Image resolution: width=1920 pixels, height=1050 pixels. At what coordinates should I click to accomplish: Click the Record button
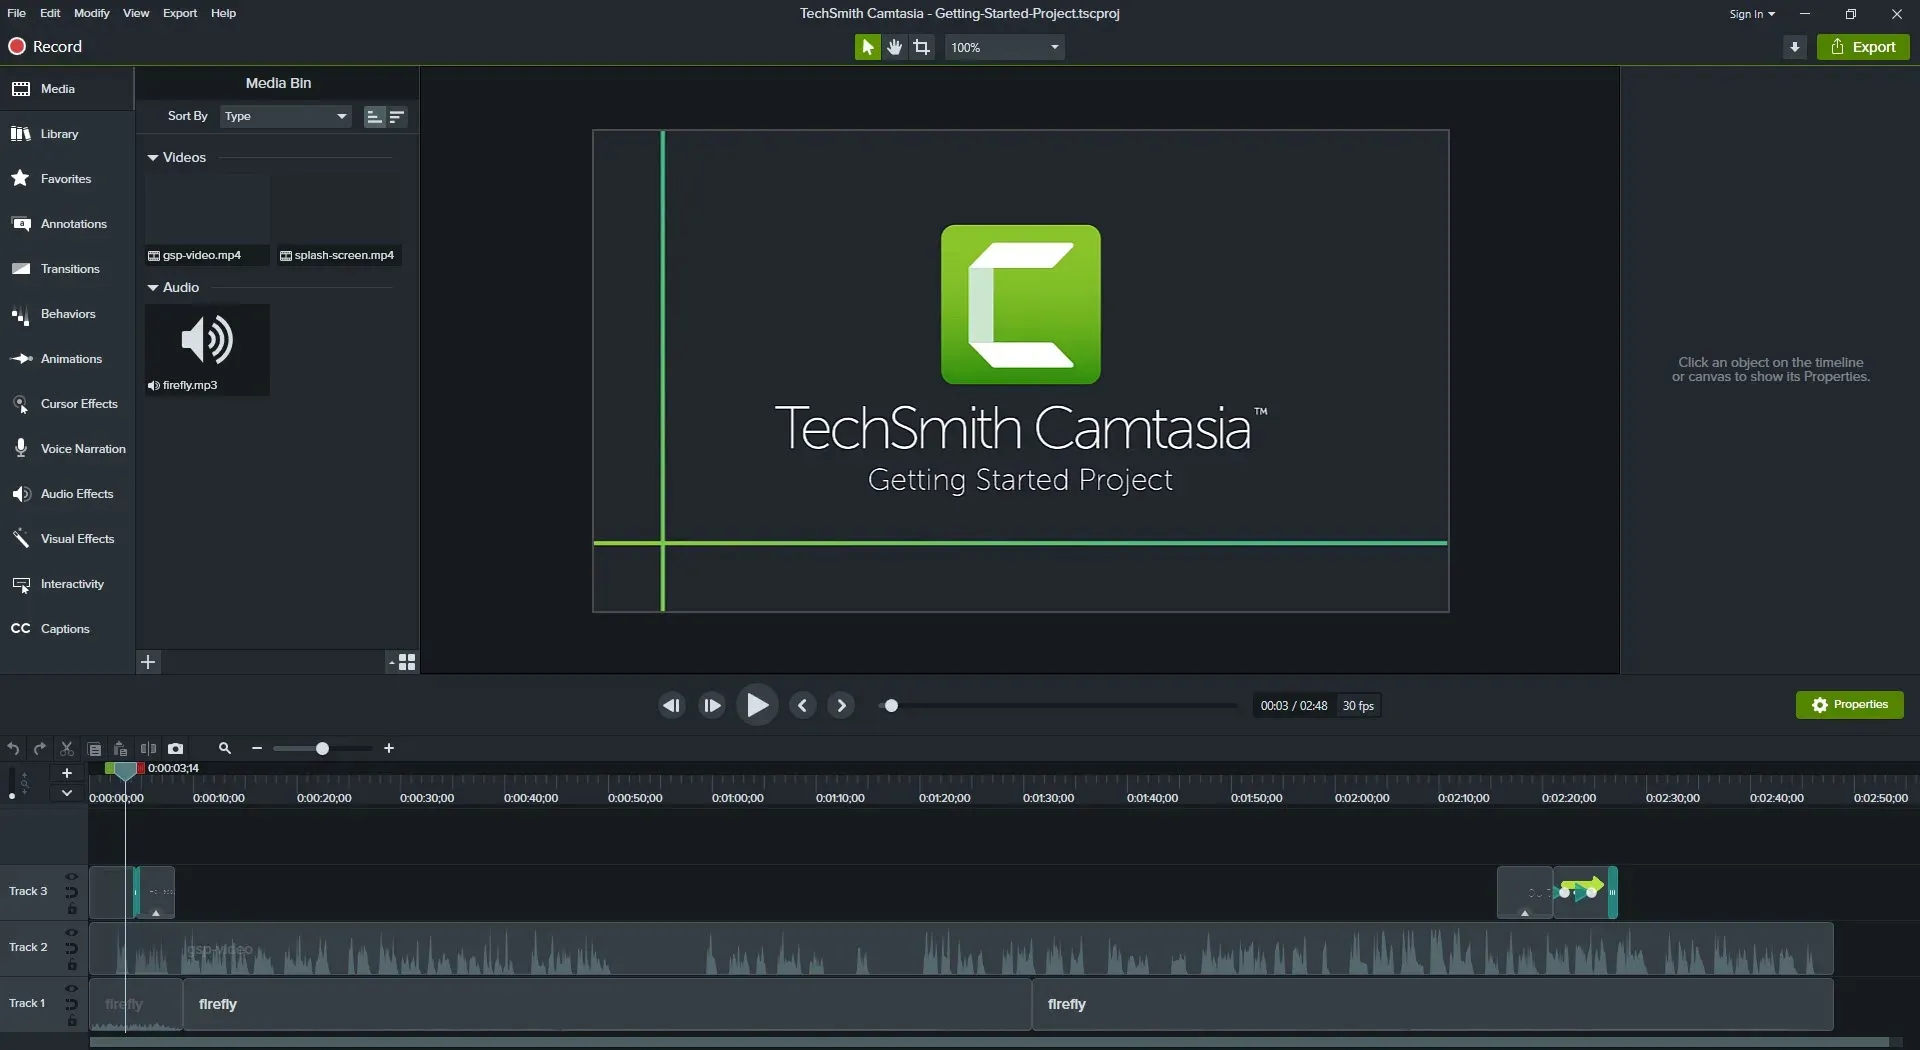click(46, 47)
